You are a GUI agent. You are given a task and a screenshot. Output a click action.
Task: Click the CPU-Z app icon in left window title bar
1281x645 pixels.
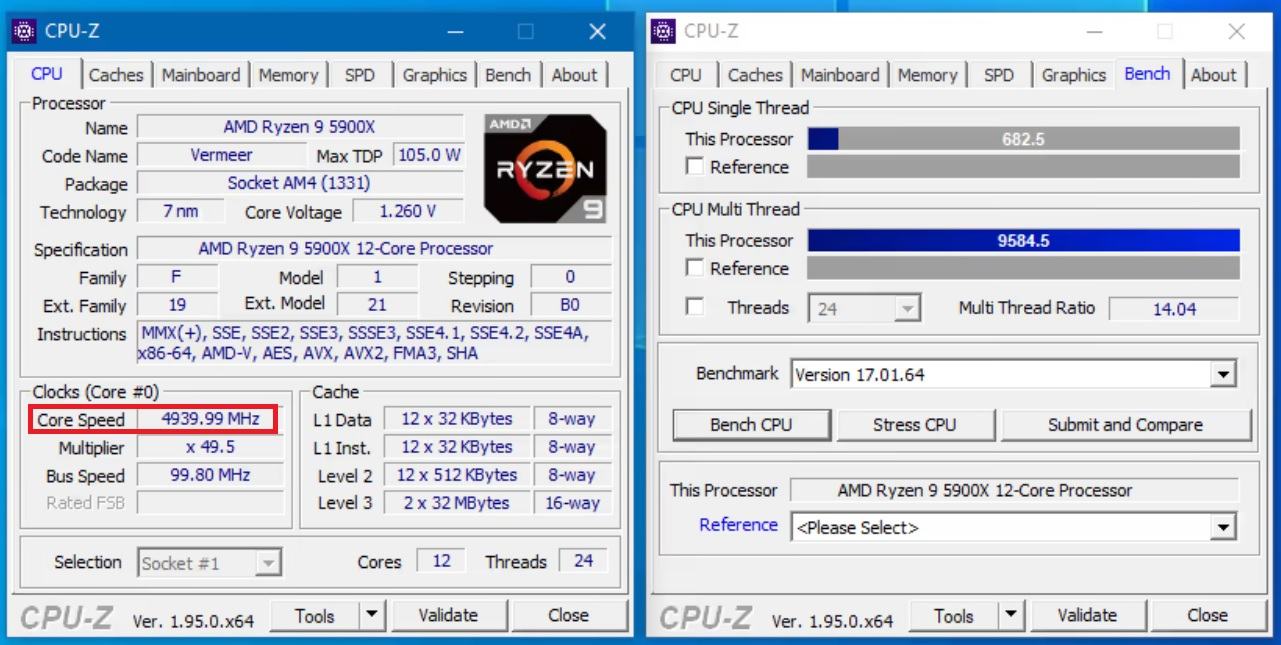[24, 31]
